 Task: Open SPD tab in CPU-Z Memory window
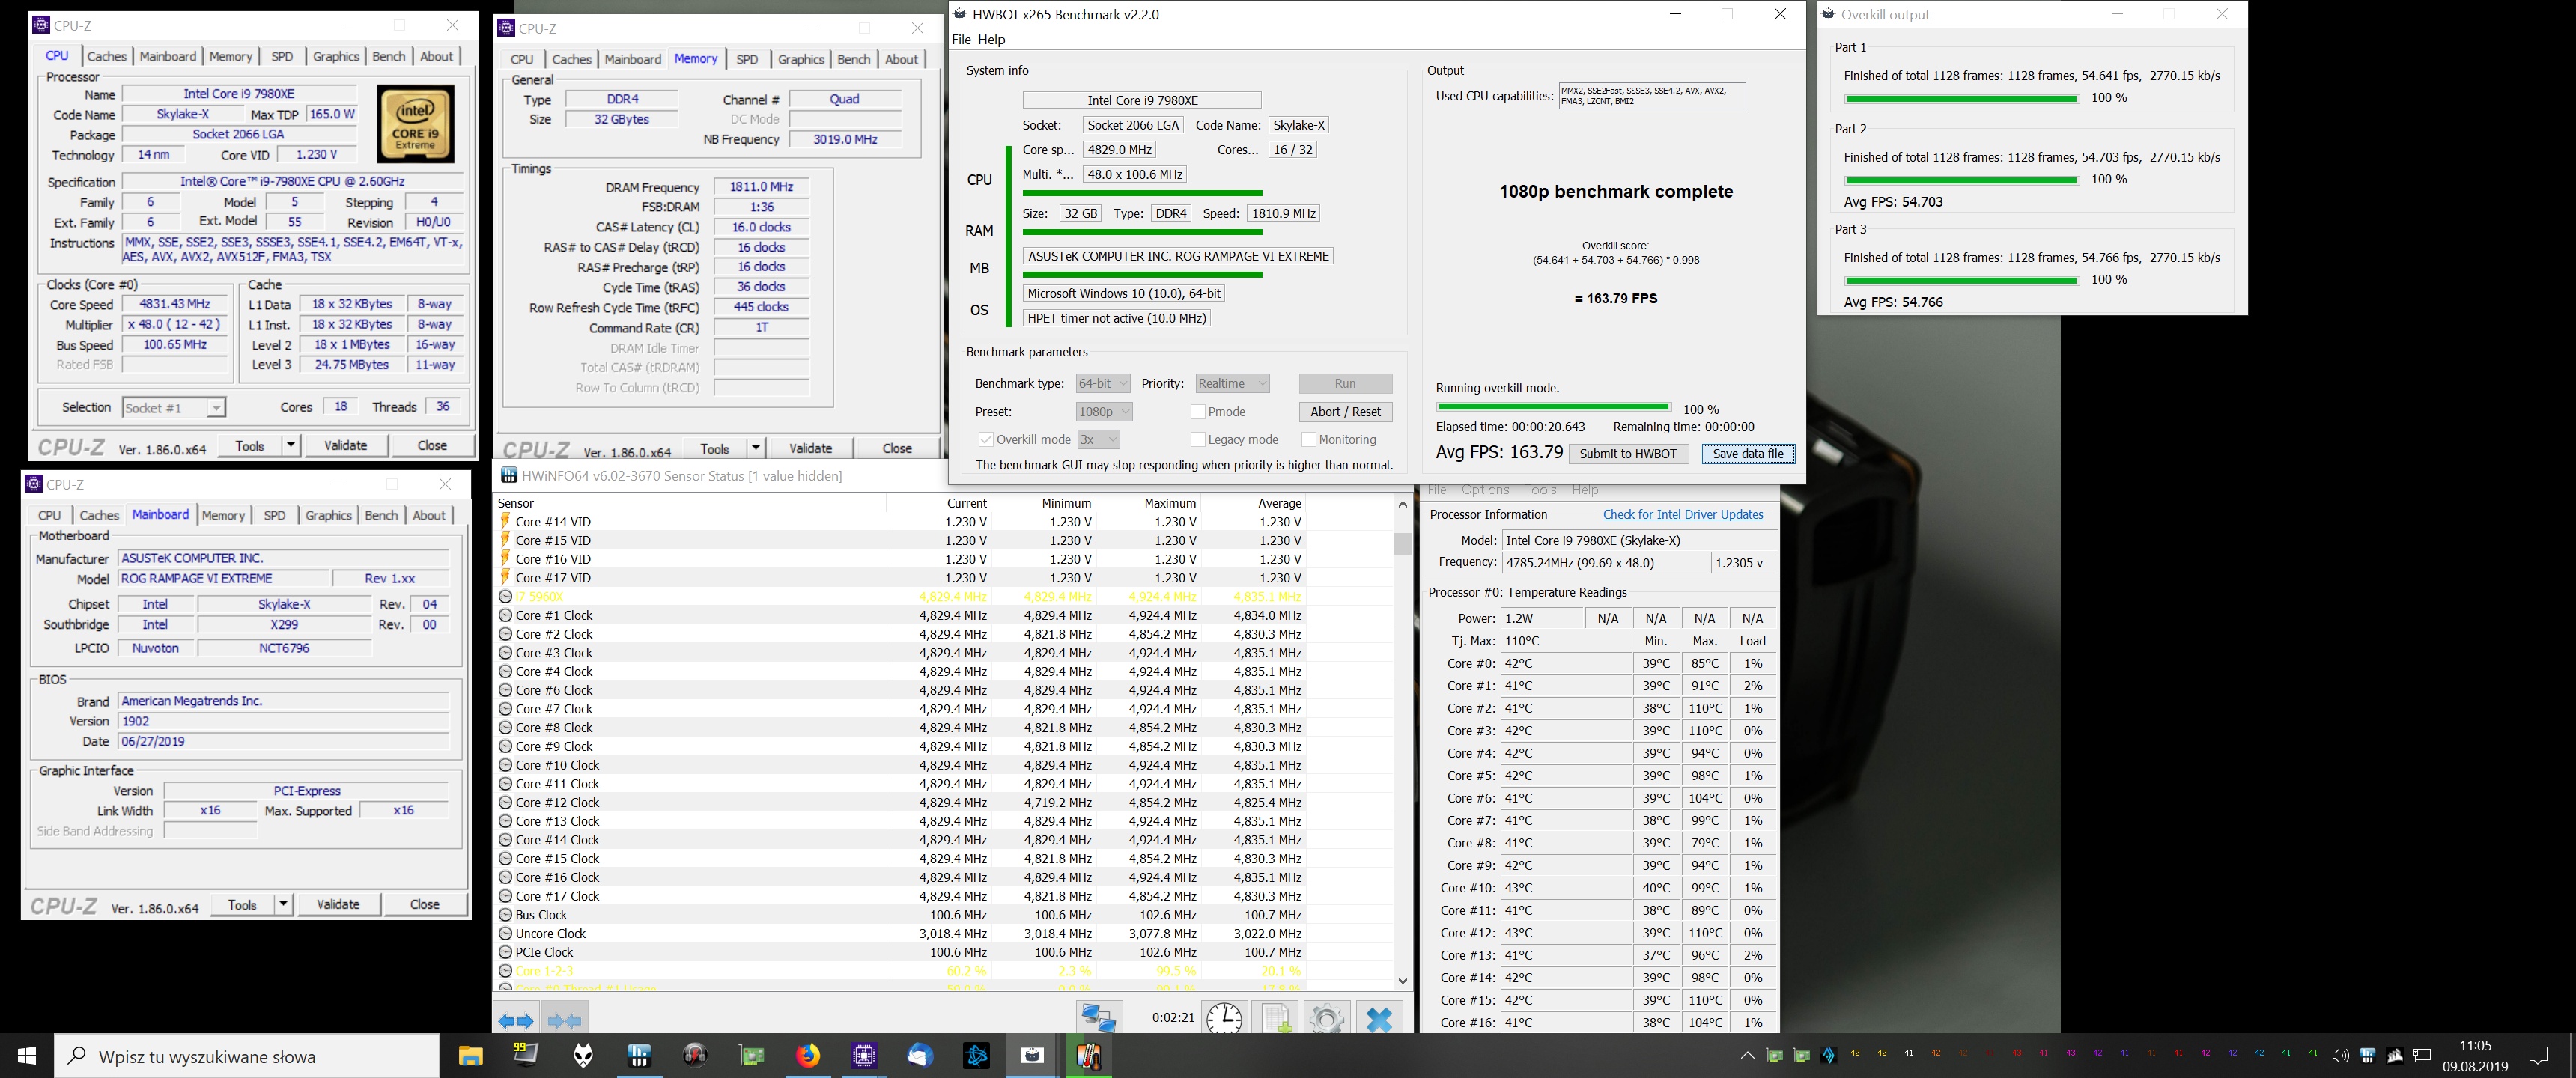(747, 60)
